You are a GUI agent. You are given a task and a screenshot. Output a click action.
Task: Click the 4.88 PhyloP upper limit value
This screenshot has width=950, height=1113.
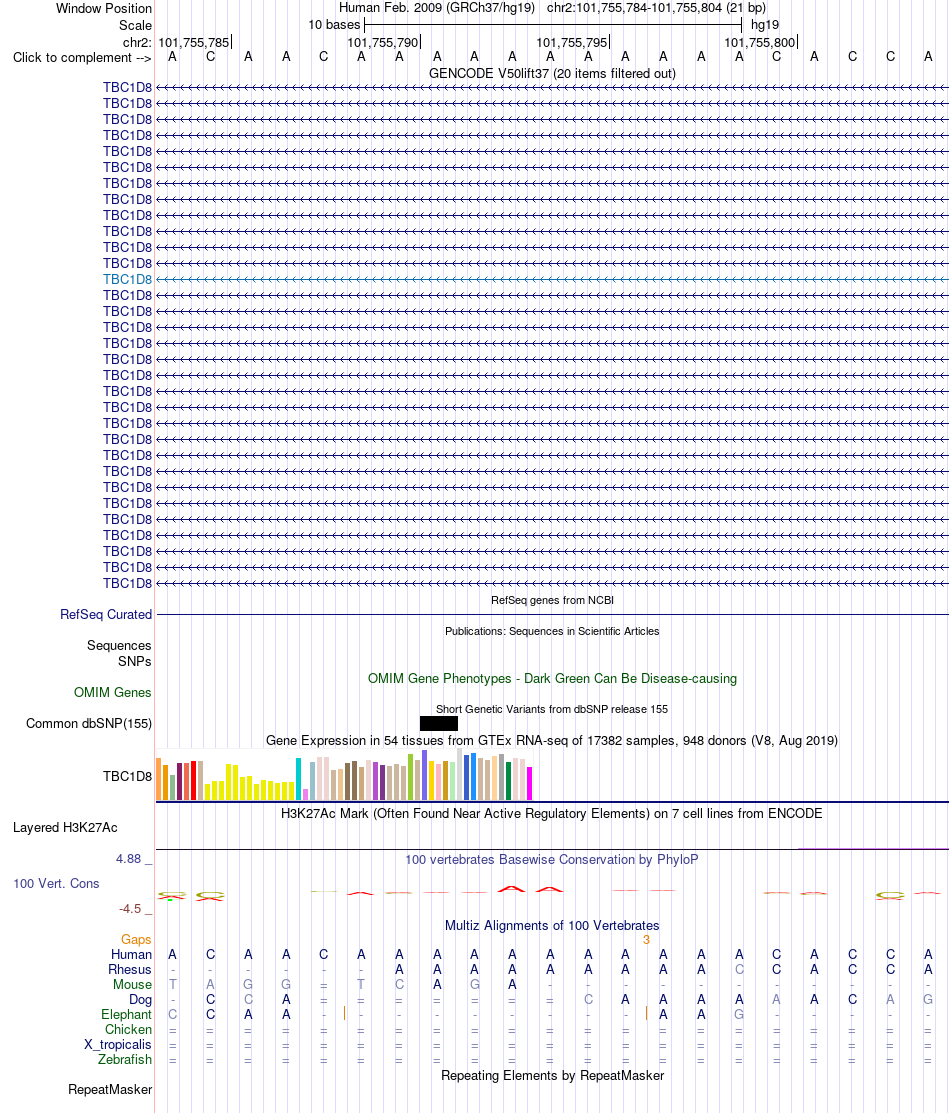click(129, 859)
